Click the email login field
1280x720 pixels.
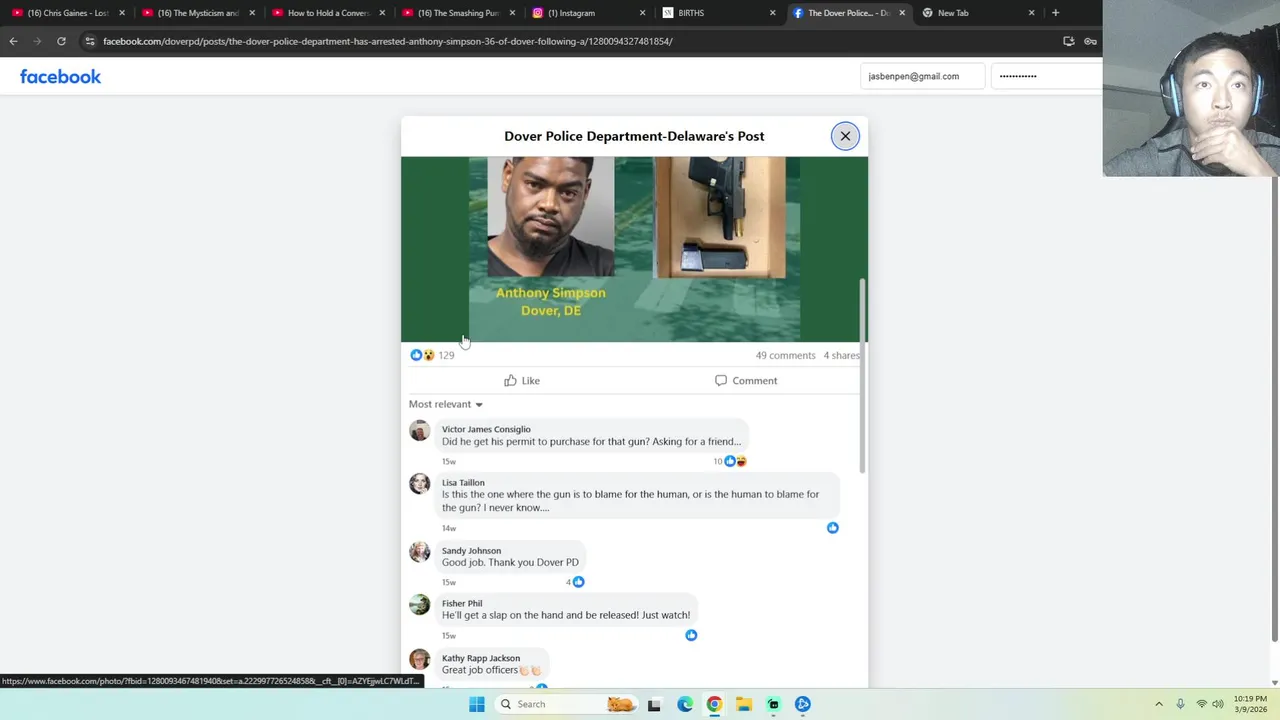pyautogui.click(x=922, y=76)
